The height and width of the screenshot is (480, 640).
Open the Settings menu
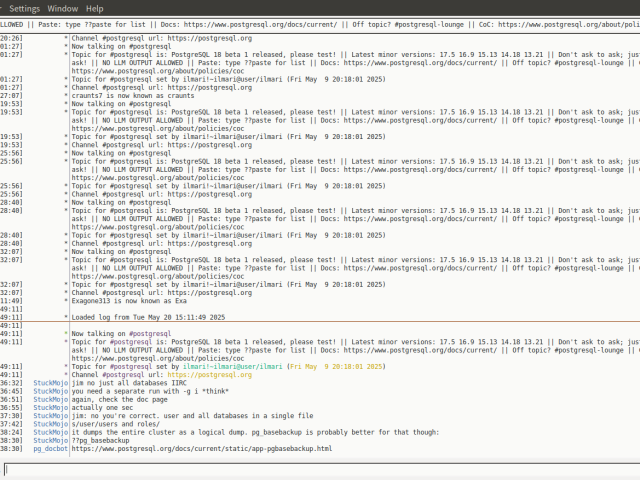(x=24, y=8)
